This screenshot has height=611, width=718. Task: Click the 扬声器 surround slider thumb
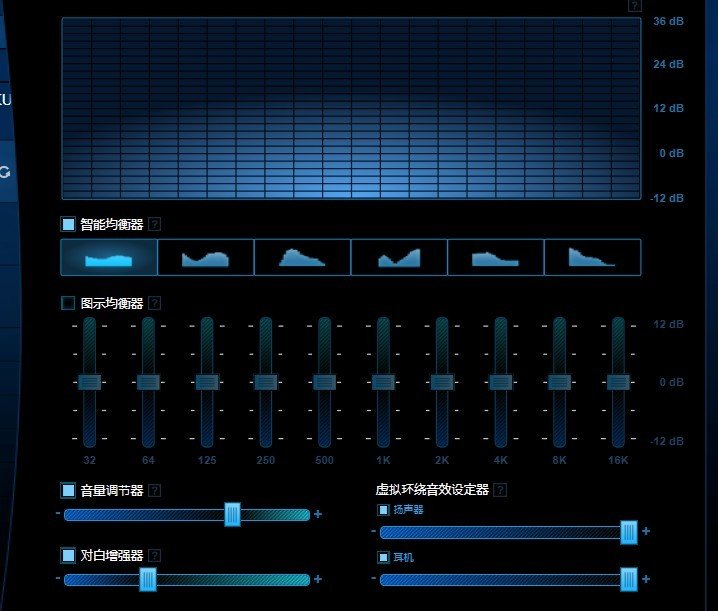629,532
